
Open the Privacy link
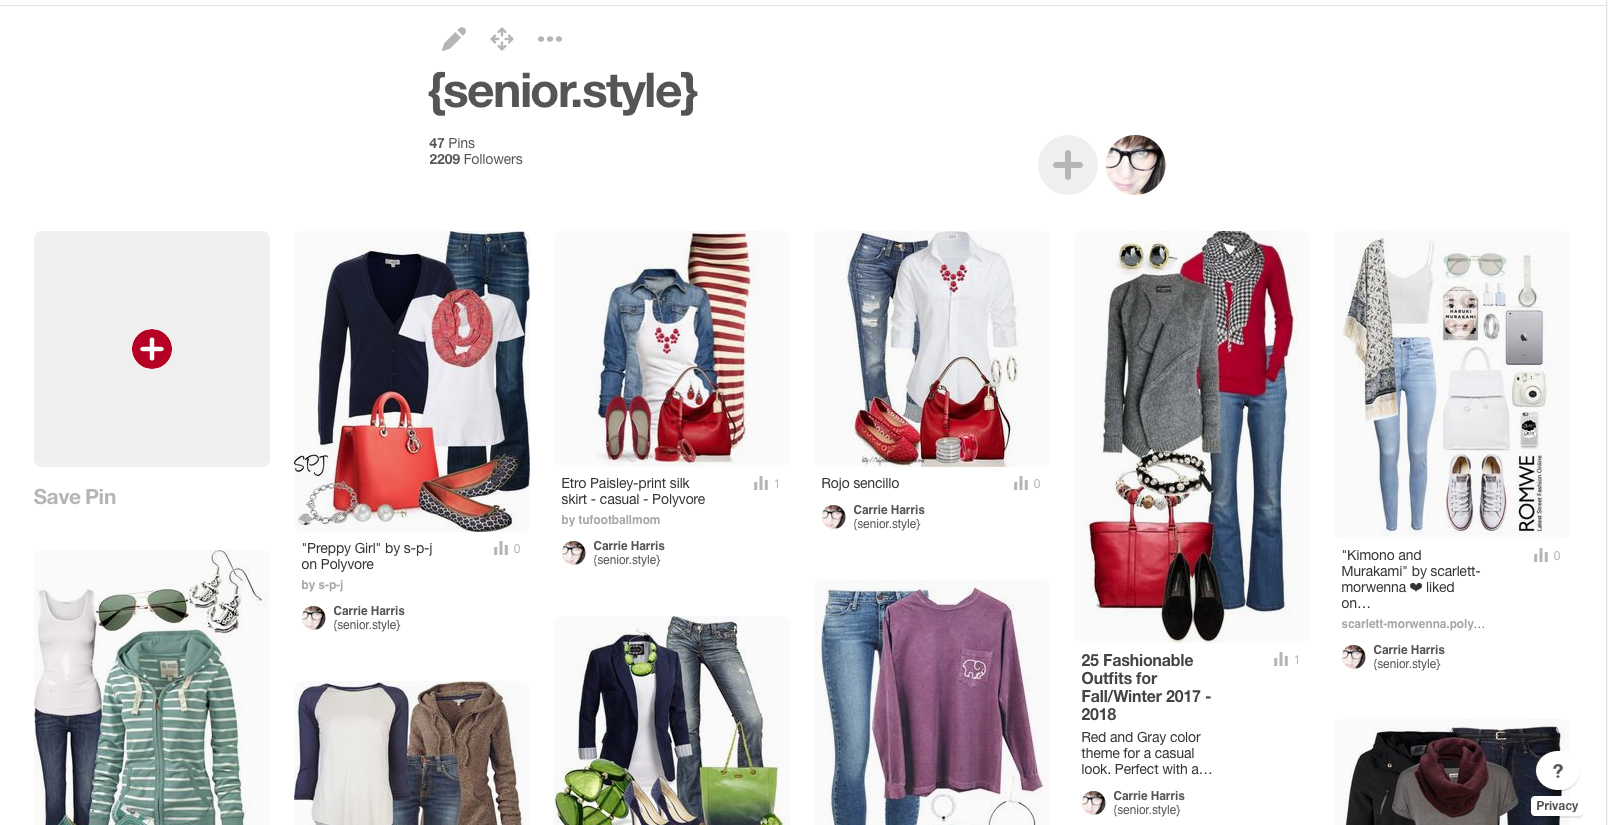pyautogui.click(x=1557, y=806)
